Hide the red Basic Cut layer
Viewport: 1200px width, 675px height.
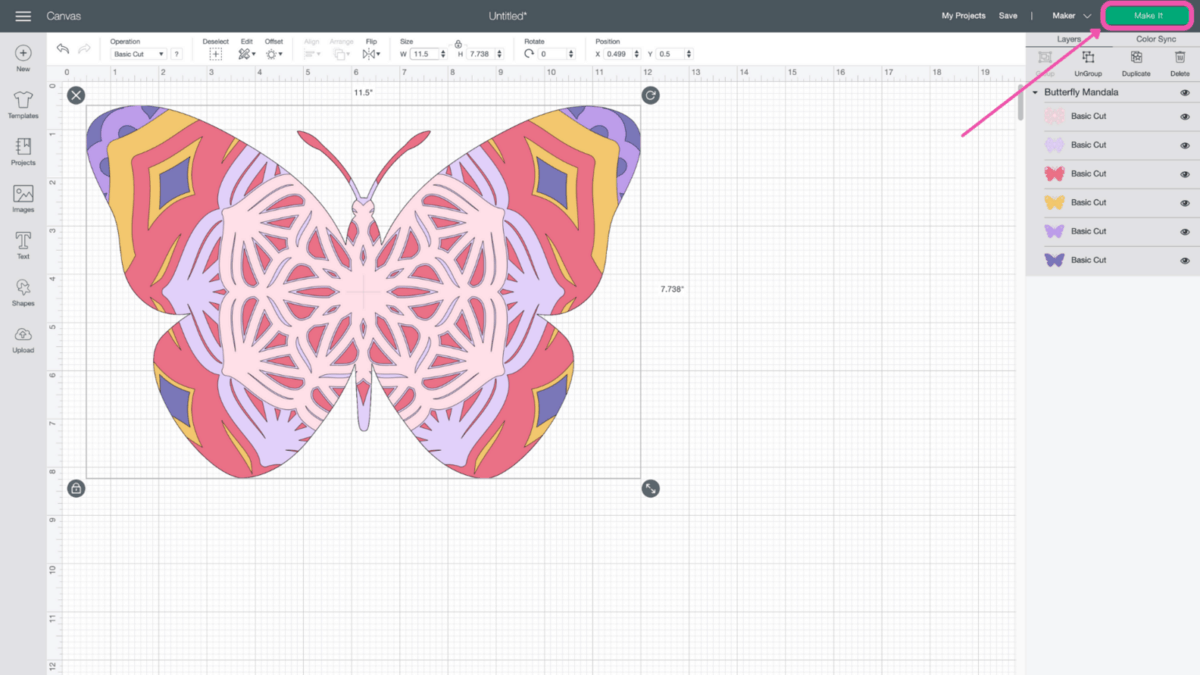click(x=1185, y=174)
